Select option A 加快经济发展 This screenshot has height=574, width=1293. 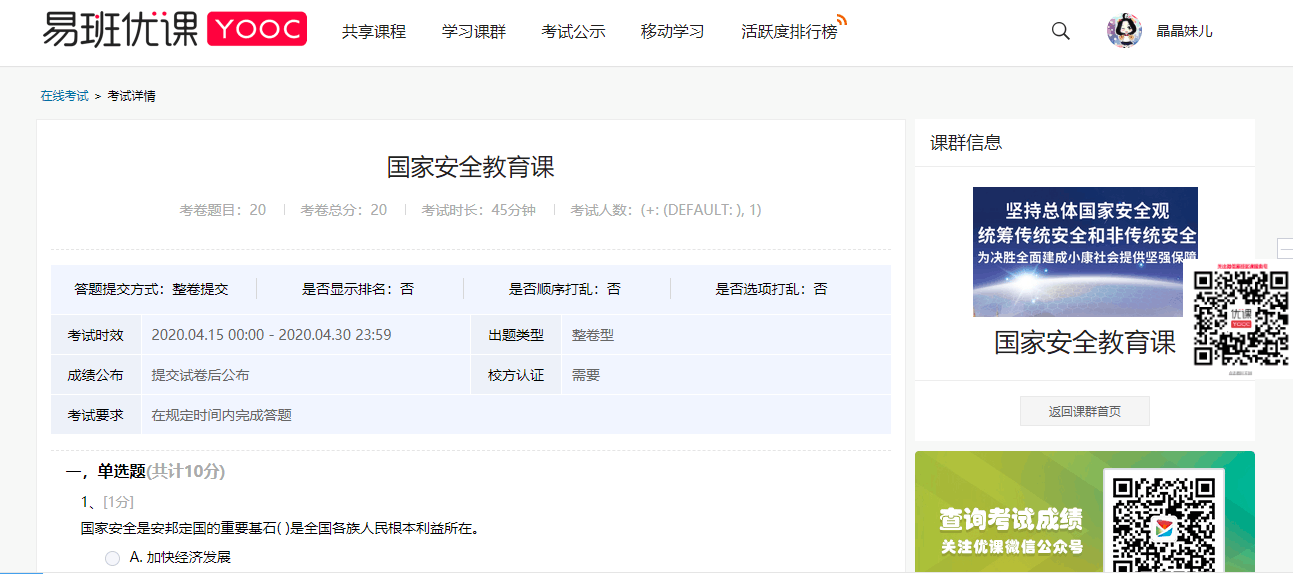click(x=113, y=558)
